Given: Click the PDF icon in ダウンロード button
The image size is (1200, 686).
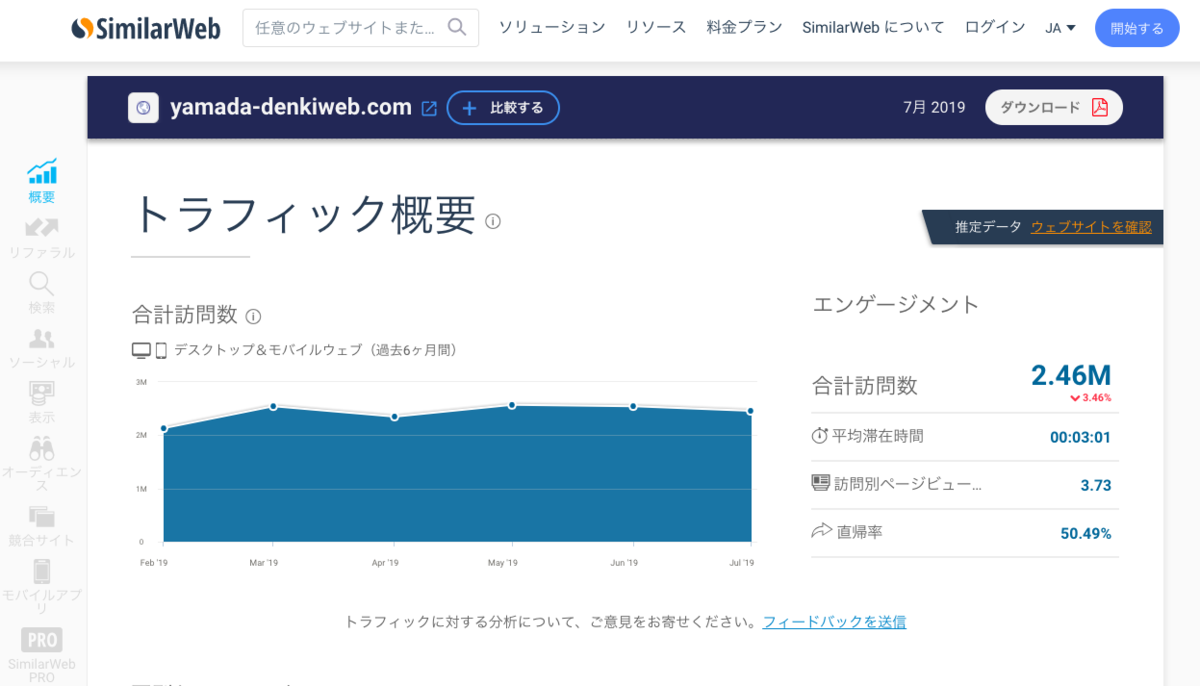Looking at the screenshot, I should click(1099, 107).
